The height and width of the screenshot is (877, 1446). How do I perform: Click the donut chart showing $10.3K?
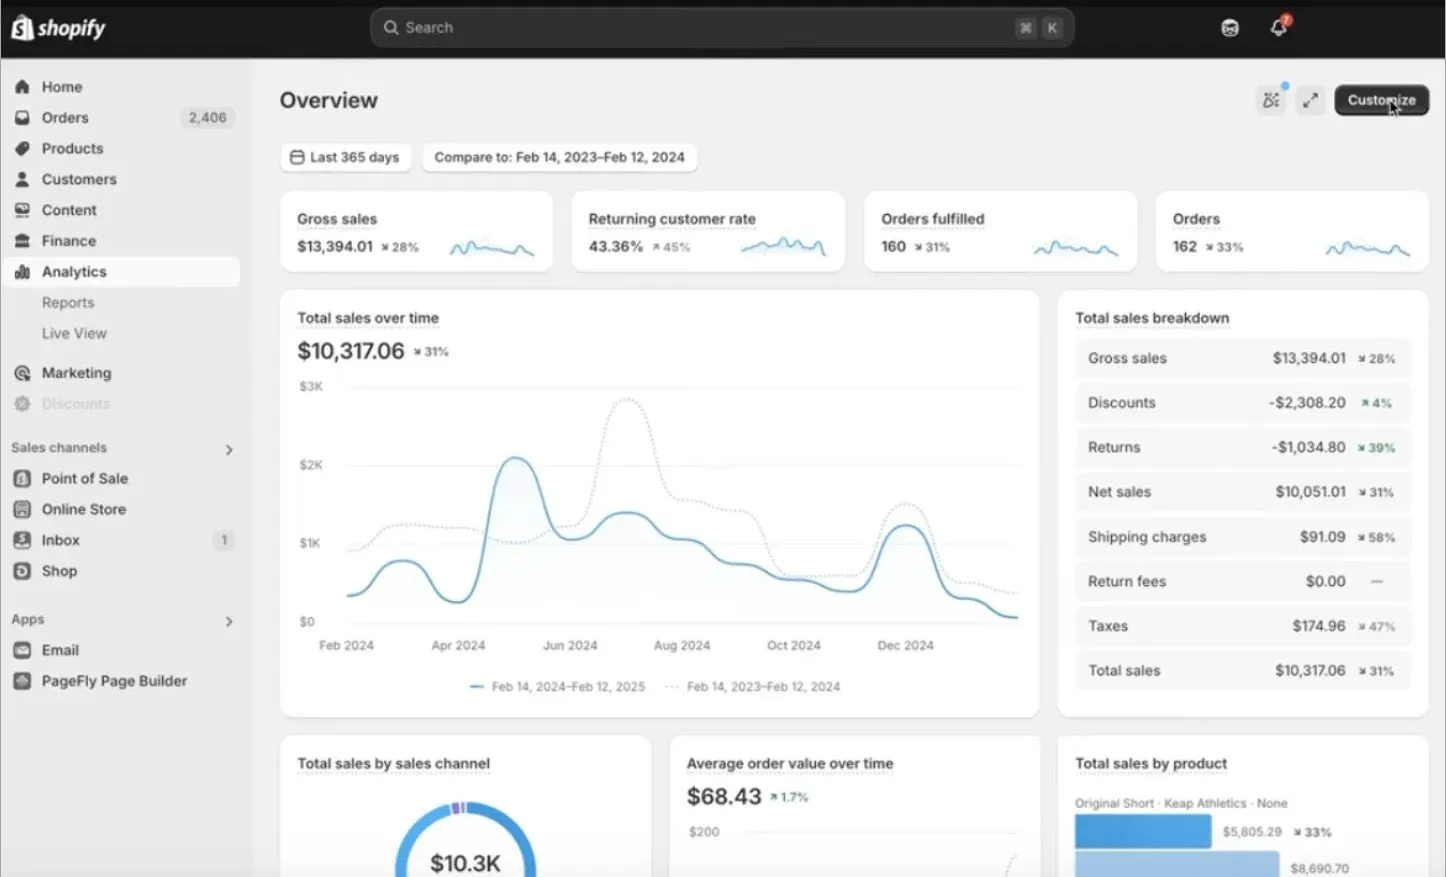pos(466,839)
